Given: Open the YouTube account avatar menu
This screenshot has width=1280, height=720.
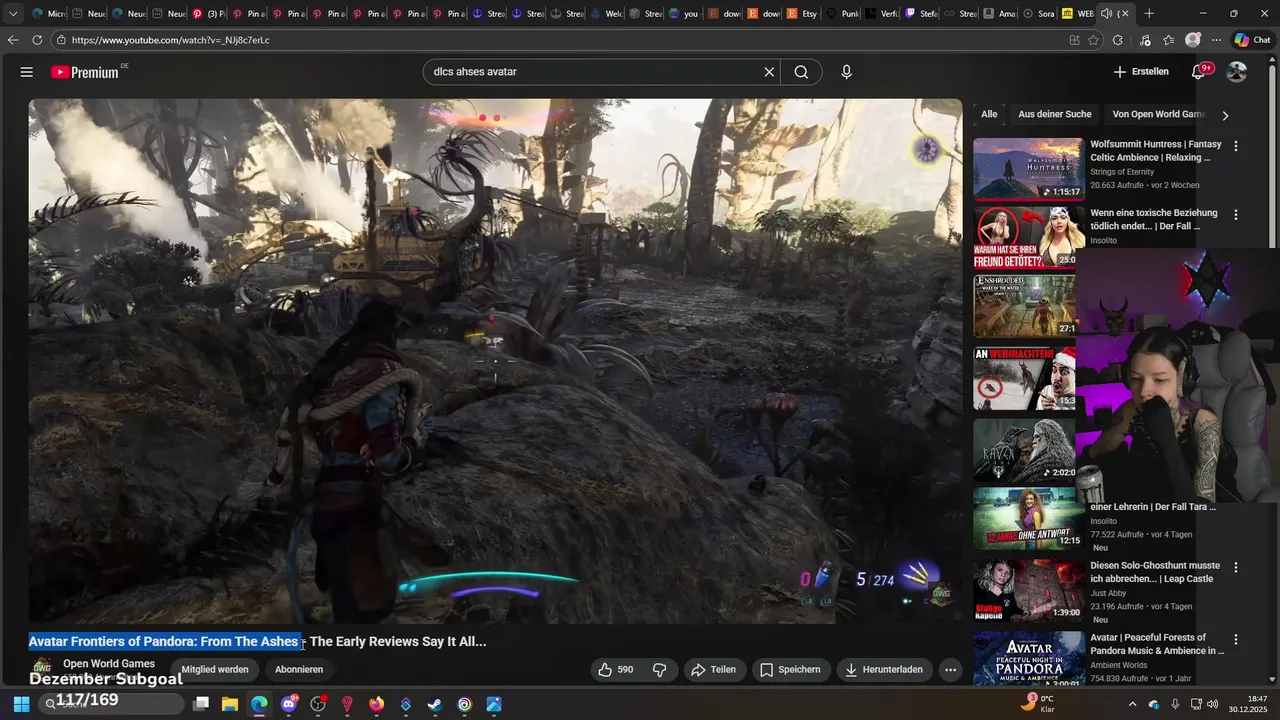Looking at the screenshot, I should [x=1237, y=72].
